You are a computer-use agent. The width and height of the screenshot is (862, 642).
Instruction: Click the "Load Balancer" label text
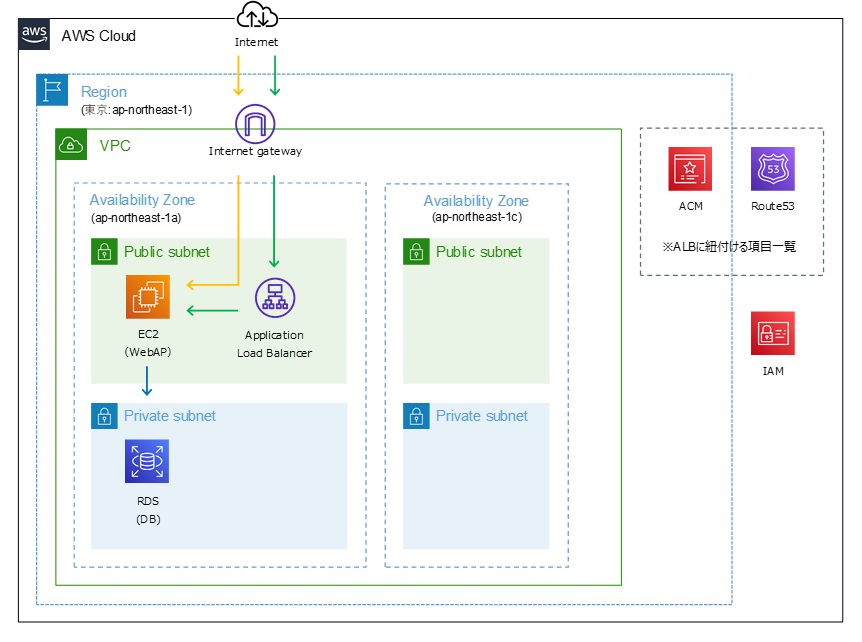[274, 353]
